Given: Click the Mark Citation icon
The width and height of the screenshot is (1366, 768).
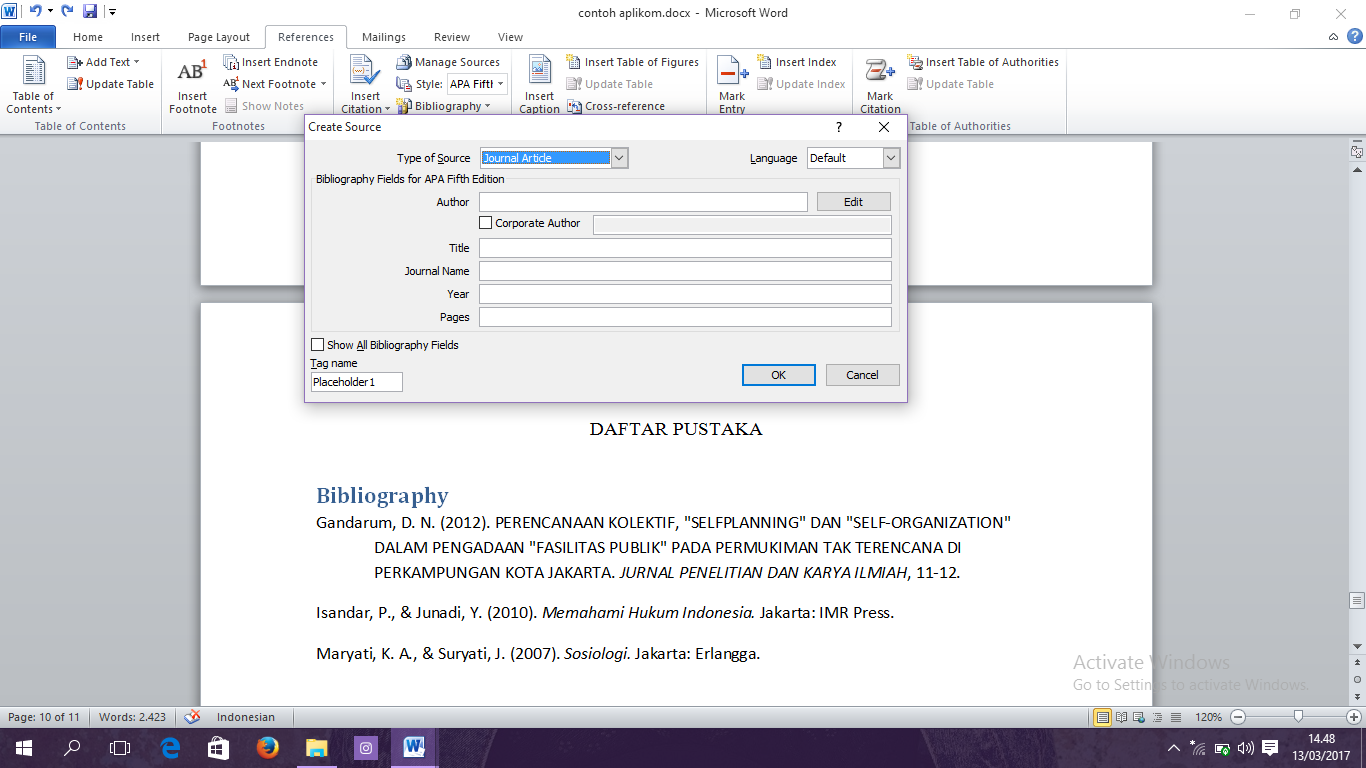Looking at the screenshot, I should coord(879,82).
